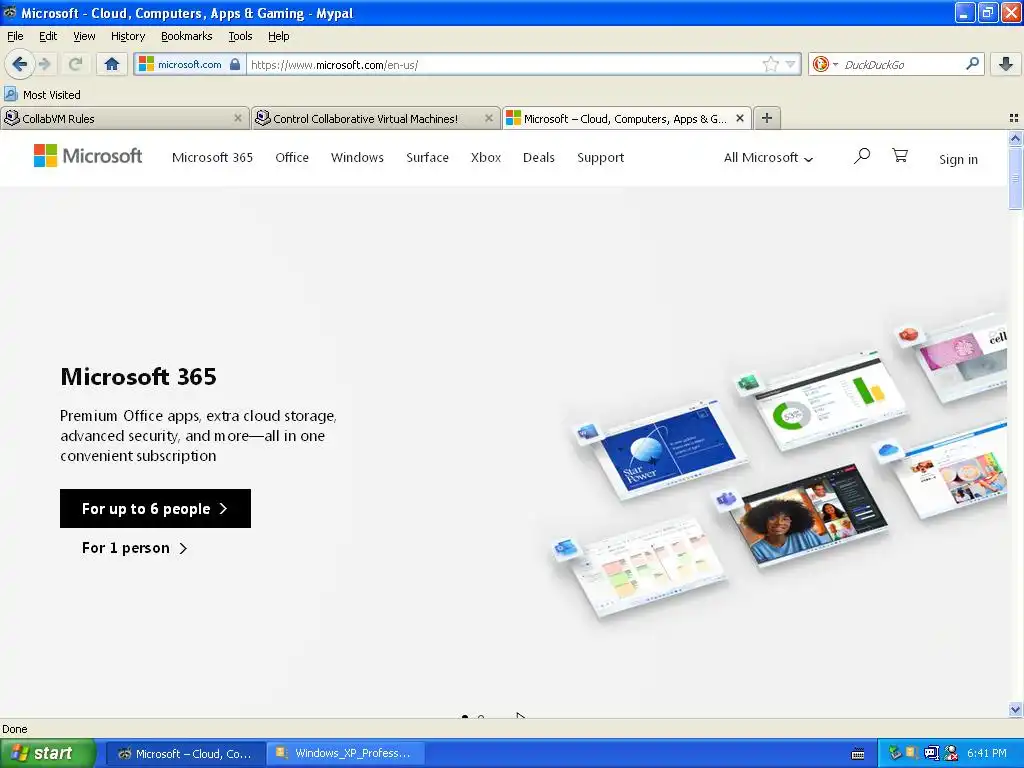
Task: Open the File menu
Action: coord(15,36)
